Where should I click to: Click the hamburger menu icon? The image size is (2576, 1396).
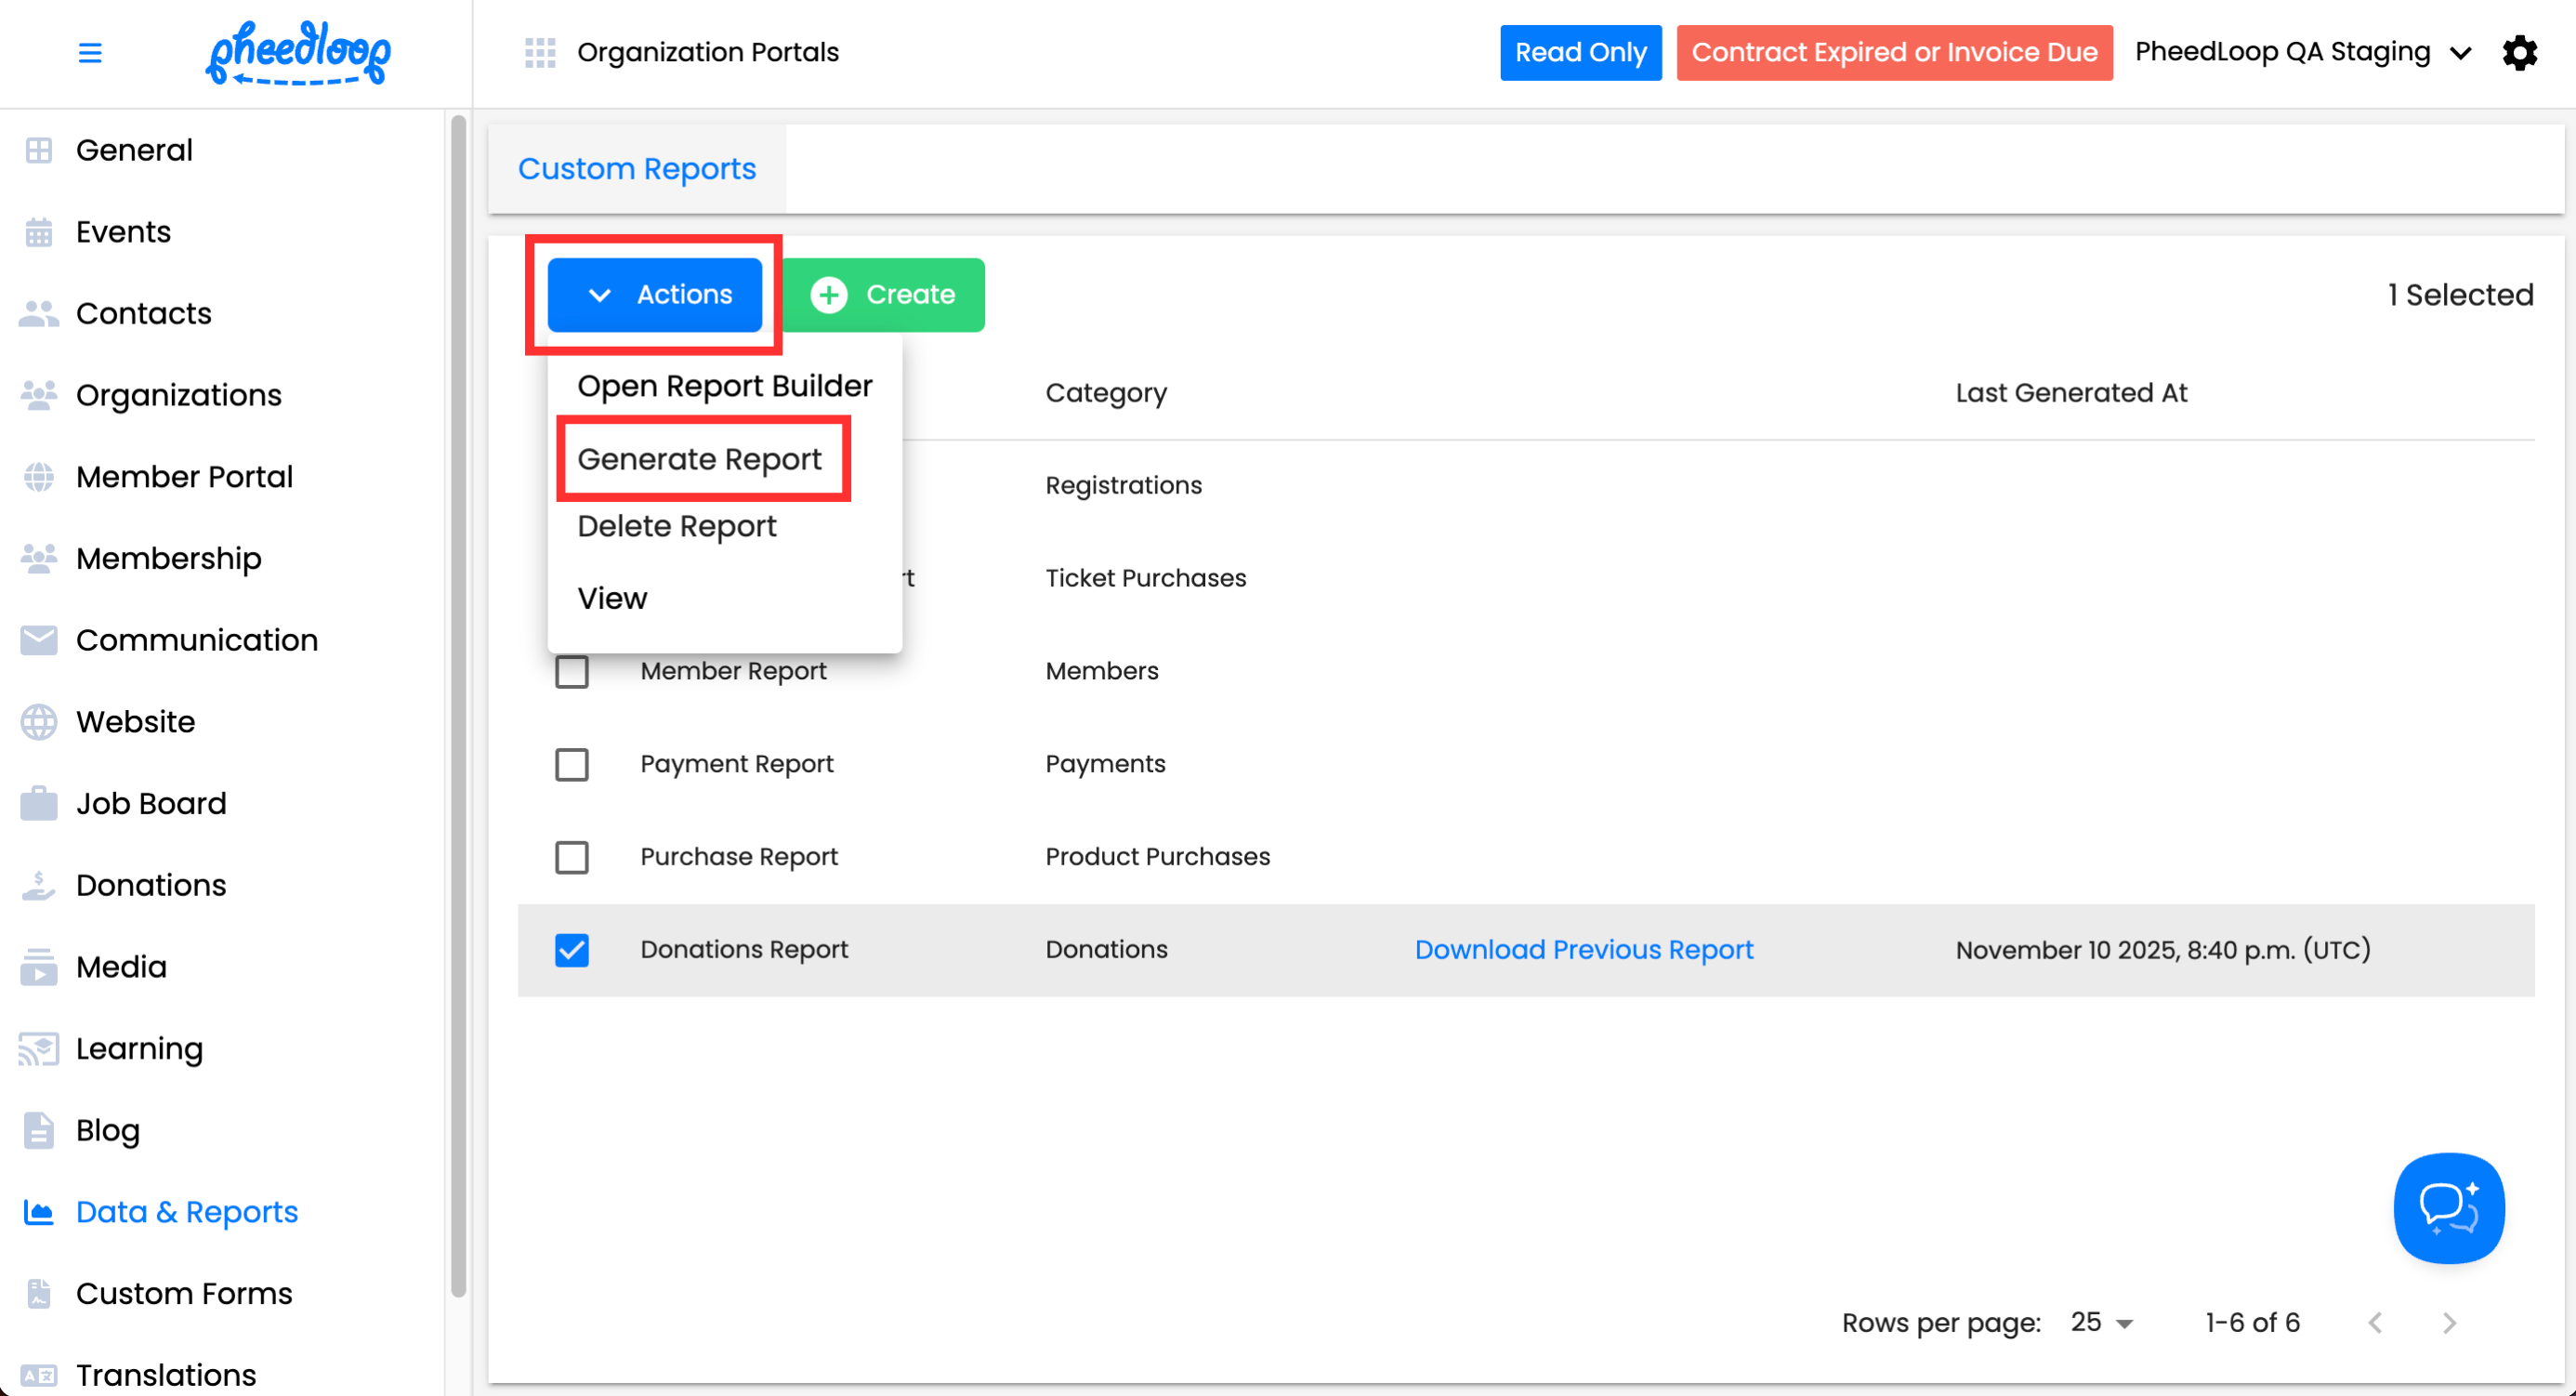pos(90,52)
